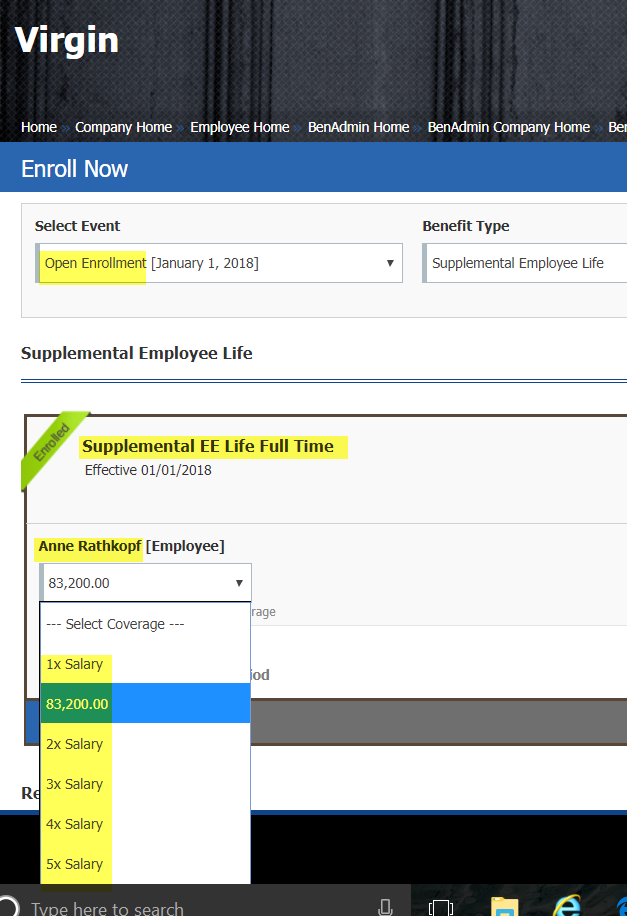Select the 3x Salary option
Image resolution: width=627 pixels, height=916 pixels.
coord(75,784)
